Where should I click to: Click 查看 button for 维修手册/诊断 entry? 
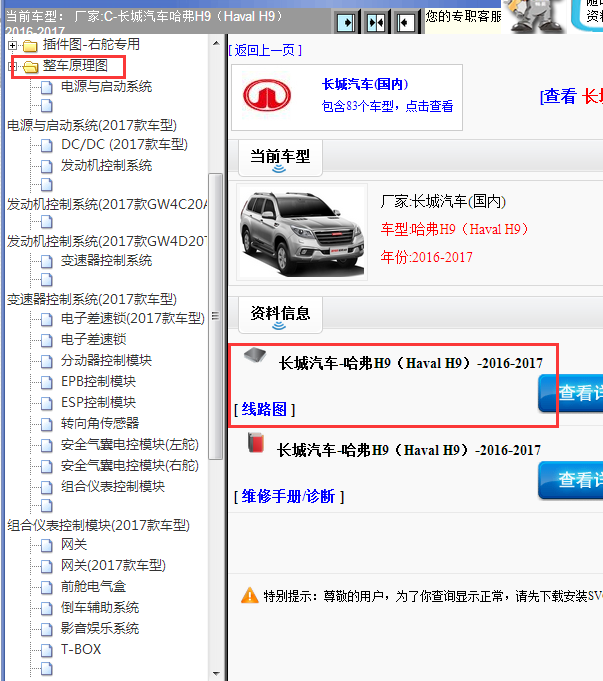click(570, 480)
